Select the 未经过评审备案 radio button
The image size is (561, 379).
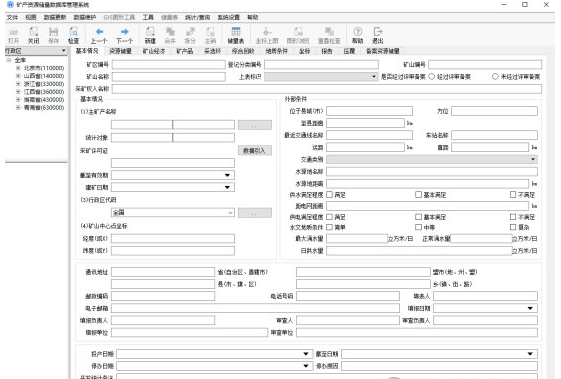pyautogui.click(x=495, y=76)
